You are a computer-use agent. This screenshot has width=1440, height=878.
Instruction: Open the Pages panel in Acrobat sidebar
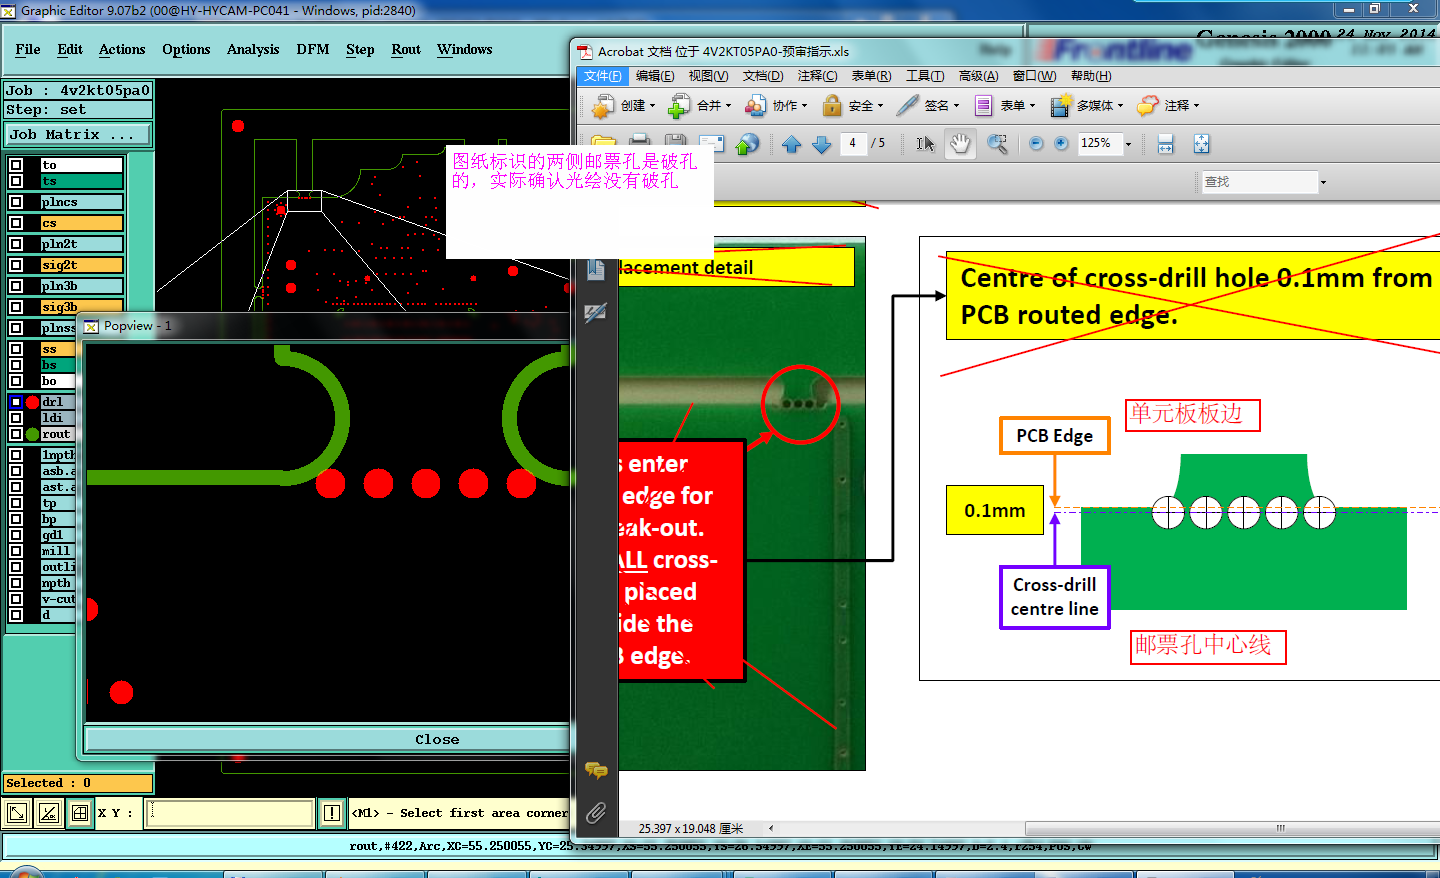tap(596, 269)
